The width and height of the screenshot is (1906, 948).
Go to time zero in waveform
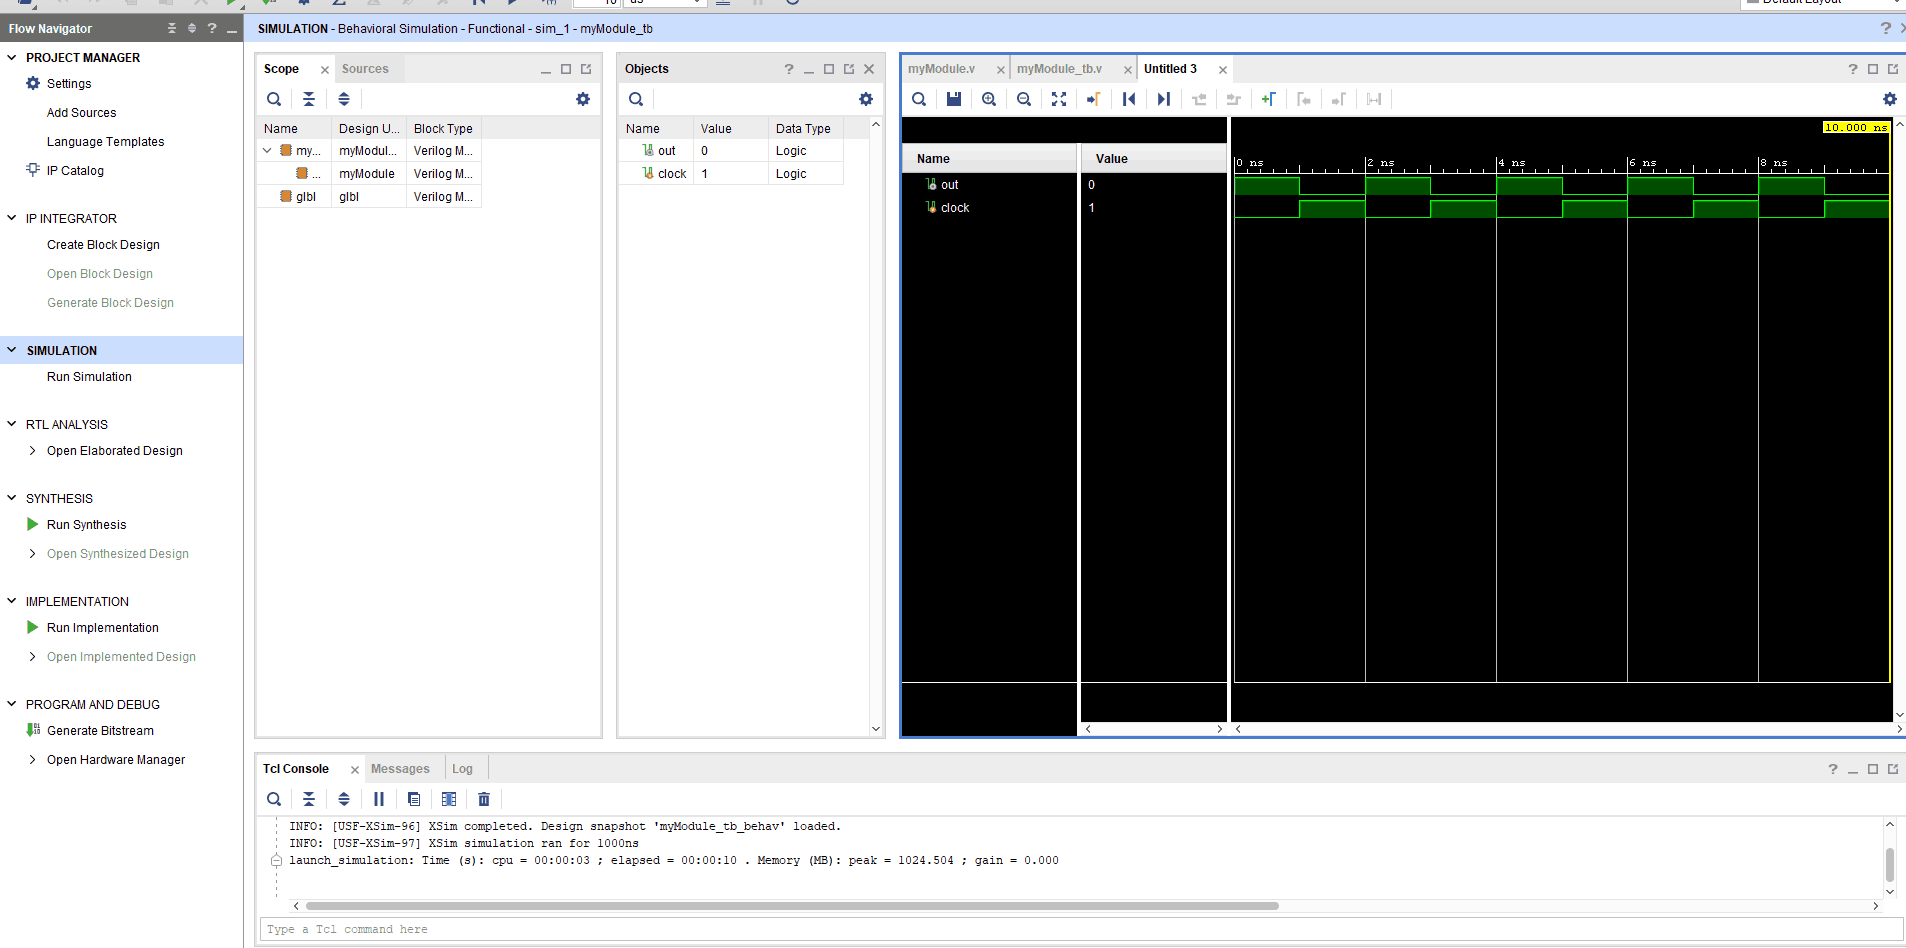coord(1129,99)
